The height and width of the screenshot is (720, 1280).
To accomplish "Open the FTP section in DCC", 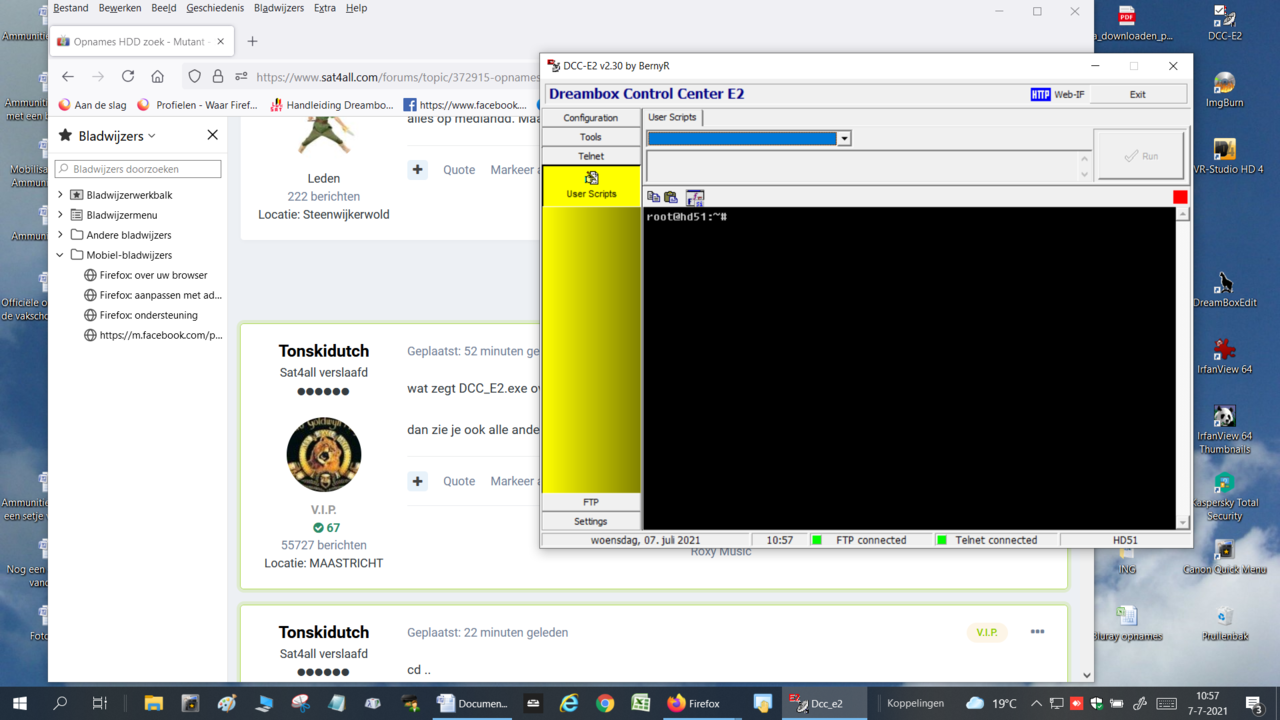I will click(591, 502).
